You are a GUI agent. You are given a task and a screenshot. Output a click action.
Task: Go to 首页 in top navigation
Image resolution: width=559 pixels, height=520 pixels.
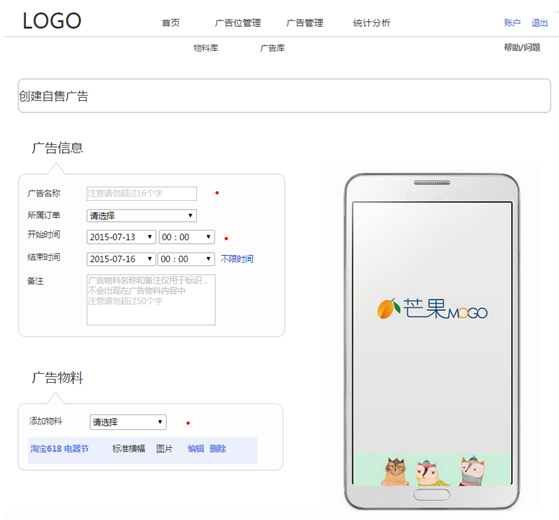pyautogui.click(x=171, y=23)
